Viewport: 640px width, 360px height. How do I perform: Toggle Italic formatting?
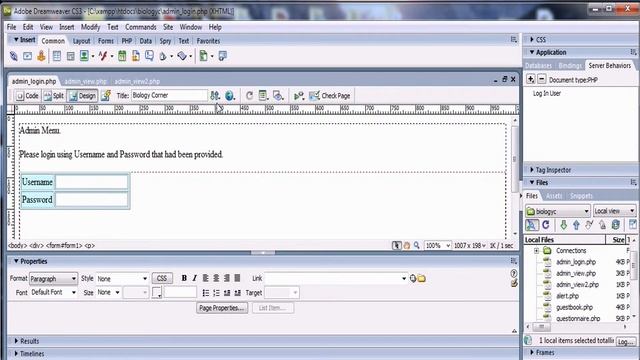click(195, 278)
